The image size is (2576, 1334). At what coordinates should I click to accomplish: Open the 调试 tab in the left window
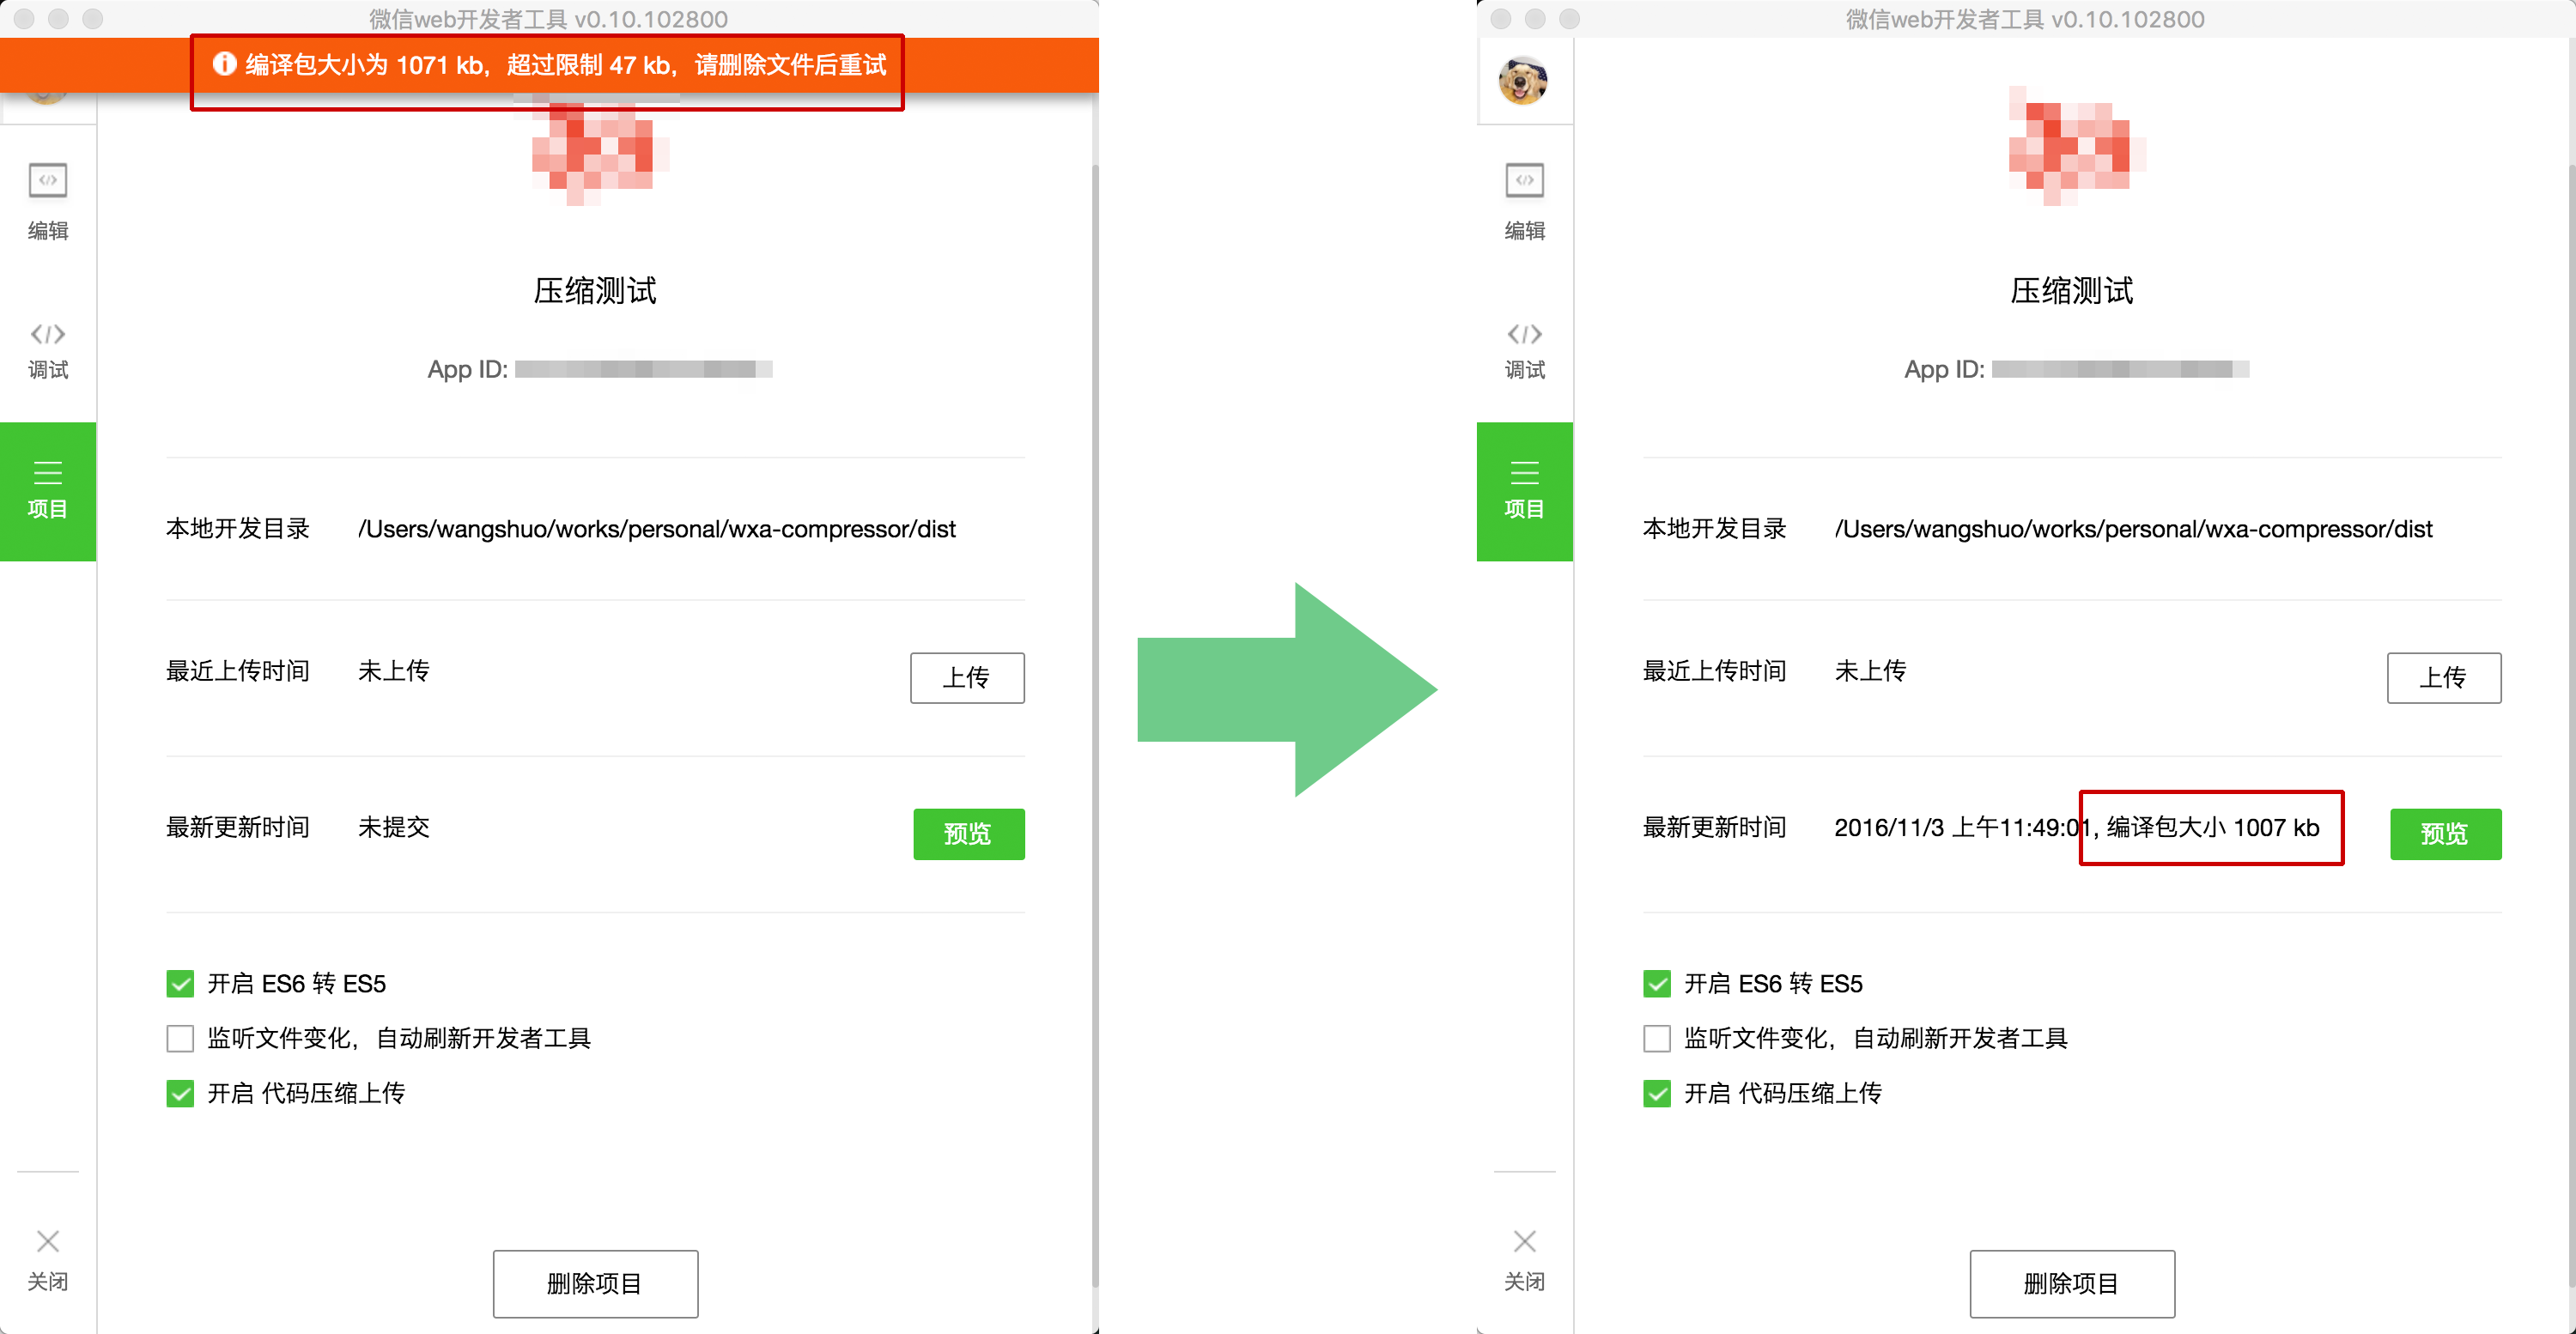(x=48, y=351)
